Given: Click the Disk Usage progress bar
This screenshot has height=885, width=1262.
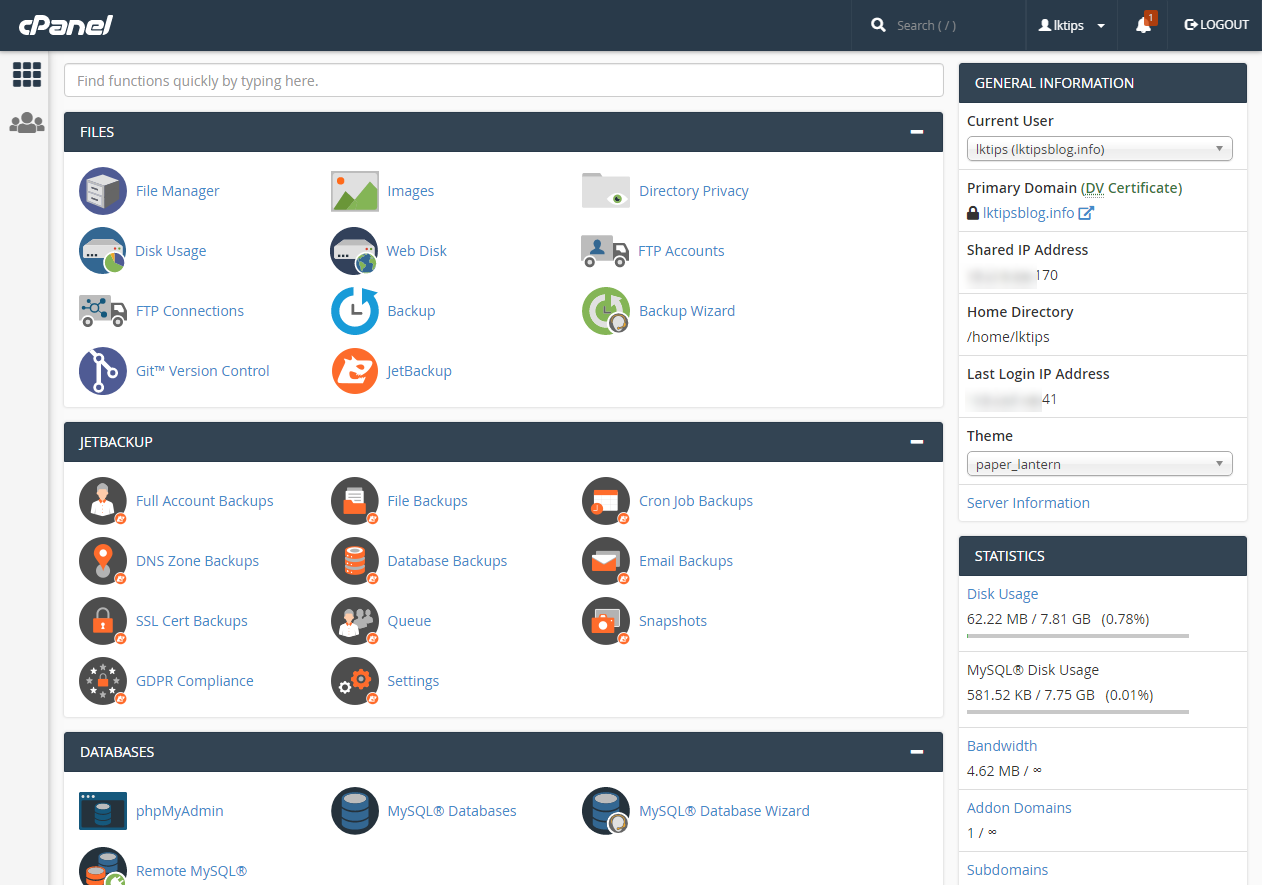Looking at the screenshot, I should coord(1078,636).
